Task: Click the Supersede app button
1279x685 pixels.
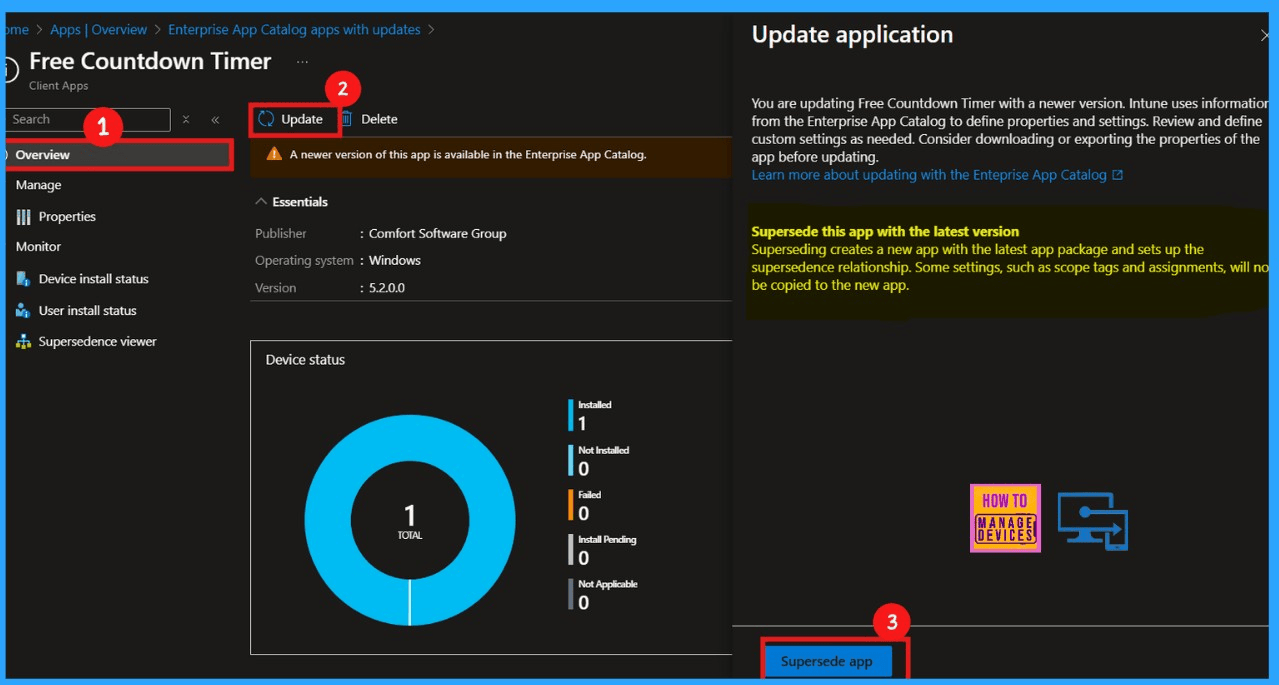Action: click(827, 661)
